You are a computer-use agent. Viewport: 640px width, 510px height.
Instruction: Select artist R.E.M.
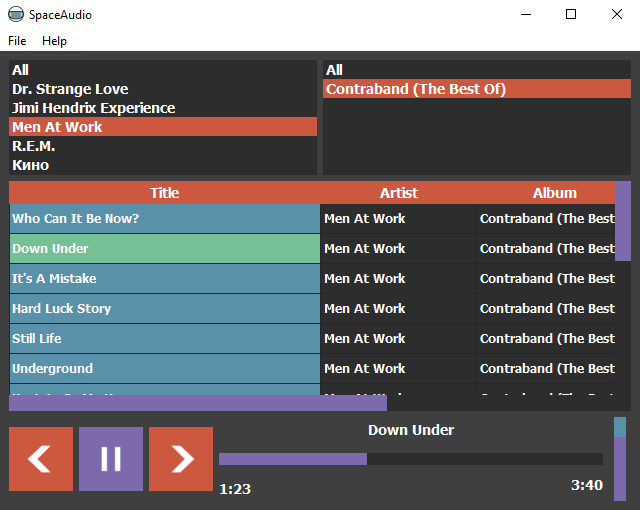coord(163,146)
